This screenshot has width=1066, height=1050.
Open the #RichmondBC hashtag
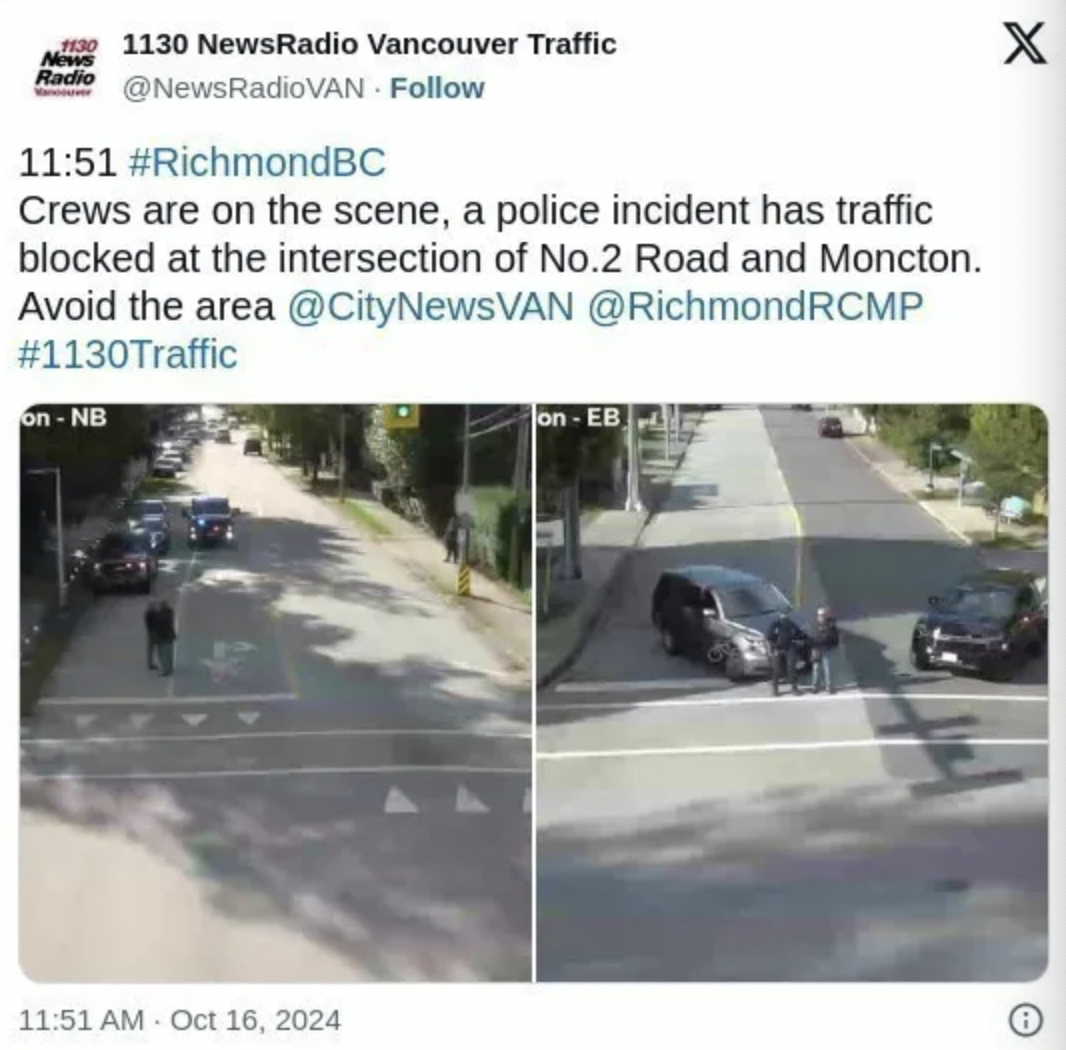[x=256, y=163]
